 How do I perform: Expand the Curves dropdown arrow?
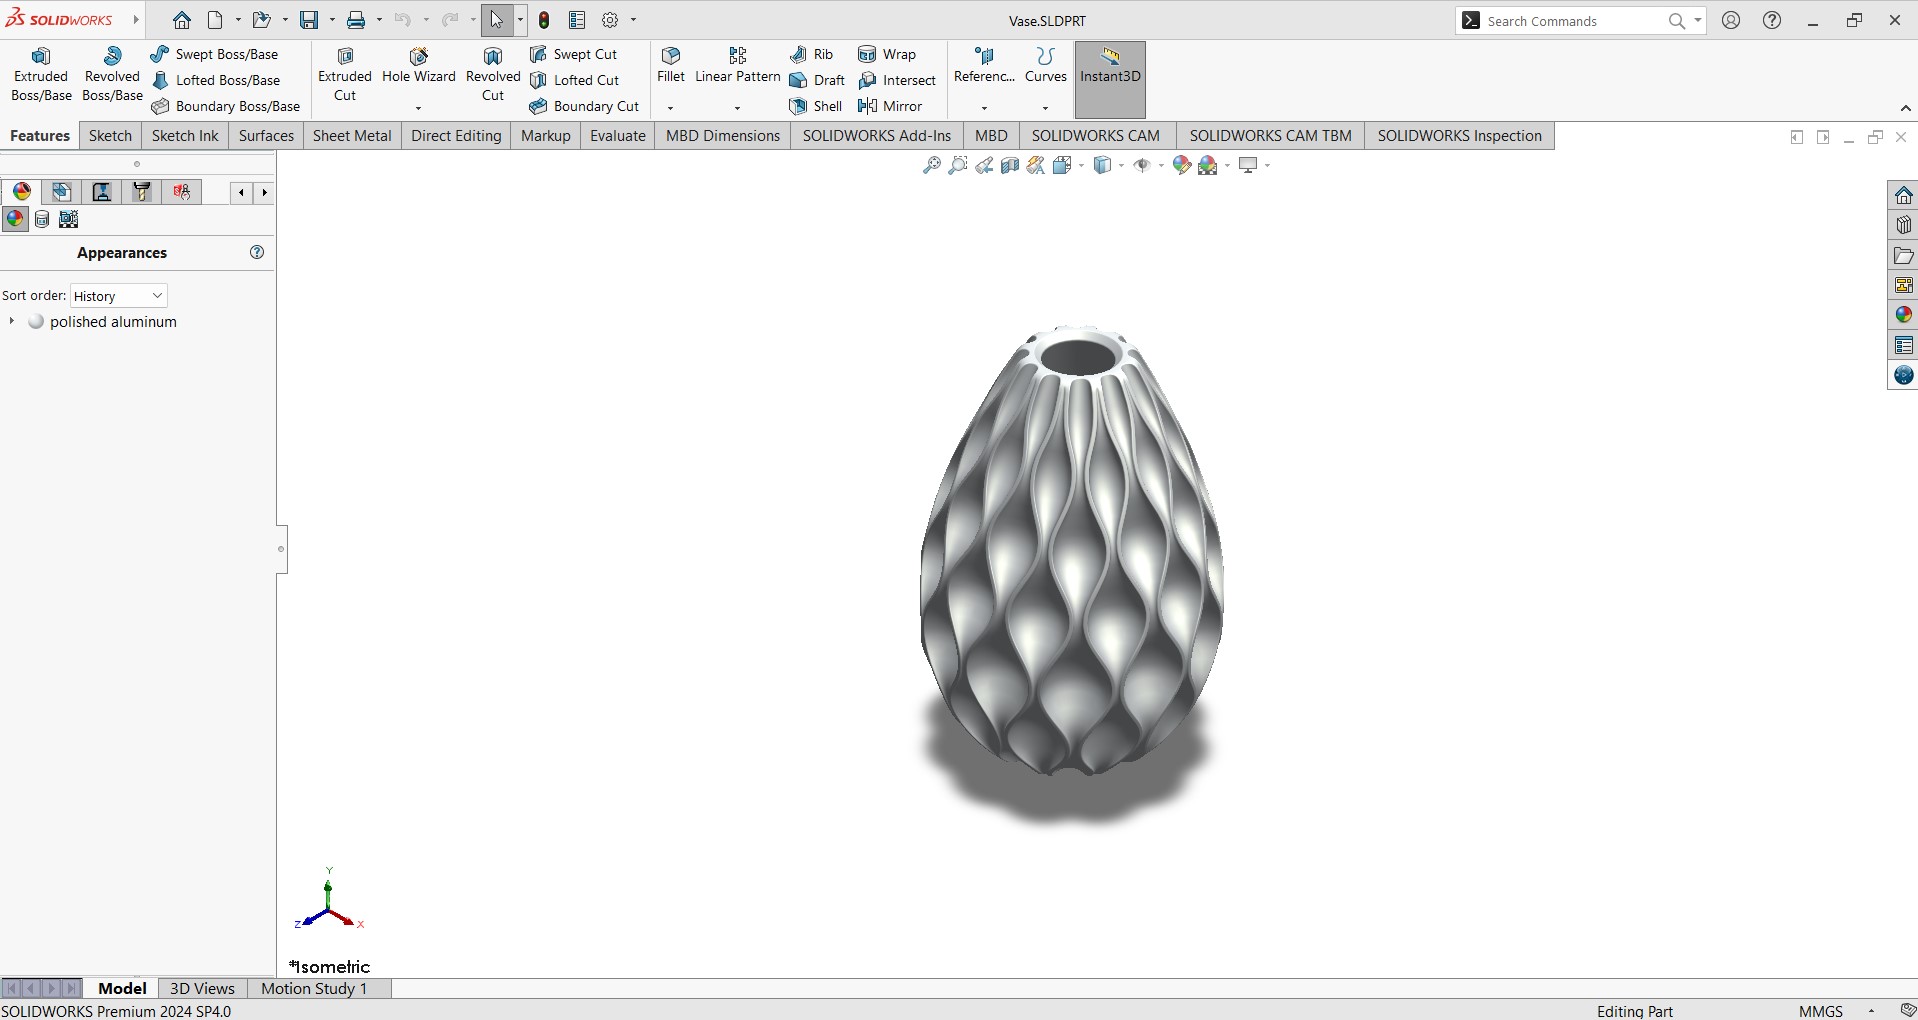(x=1046, y=107)
